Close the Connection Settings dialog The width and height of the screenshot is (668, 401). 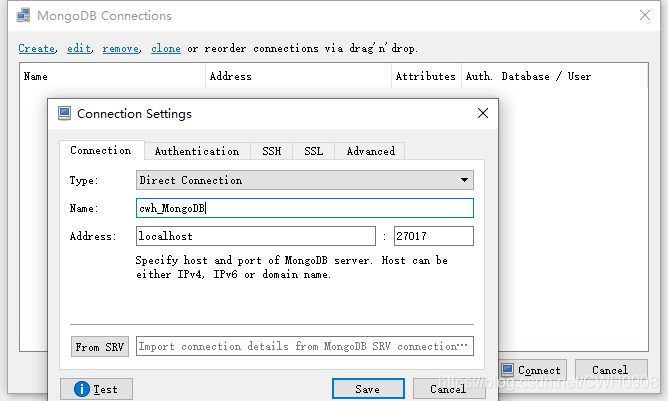click(x=483, y=113)
